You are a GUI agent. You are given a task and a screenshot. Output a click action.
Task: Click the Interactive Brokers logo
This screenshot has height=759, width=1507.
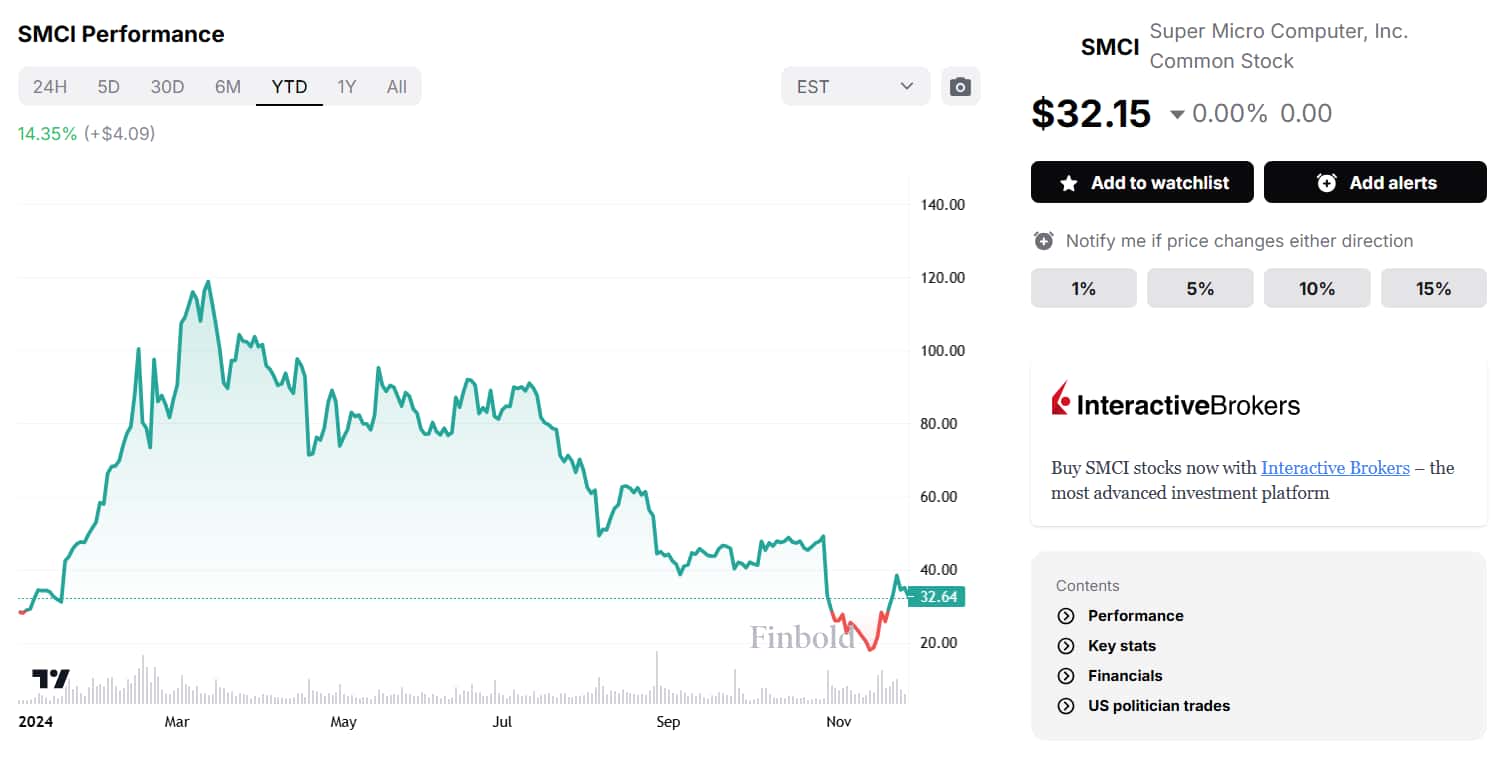click(x=1175, y=403)
